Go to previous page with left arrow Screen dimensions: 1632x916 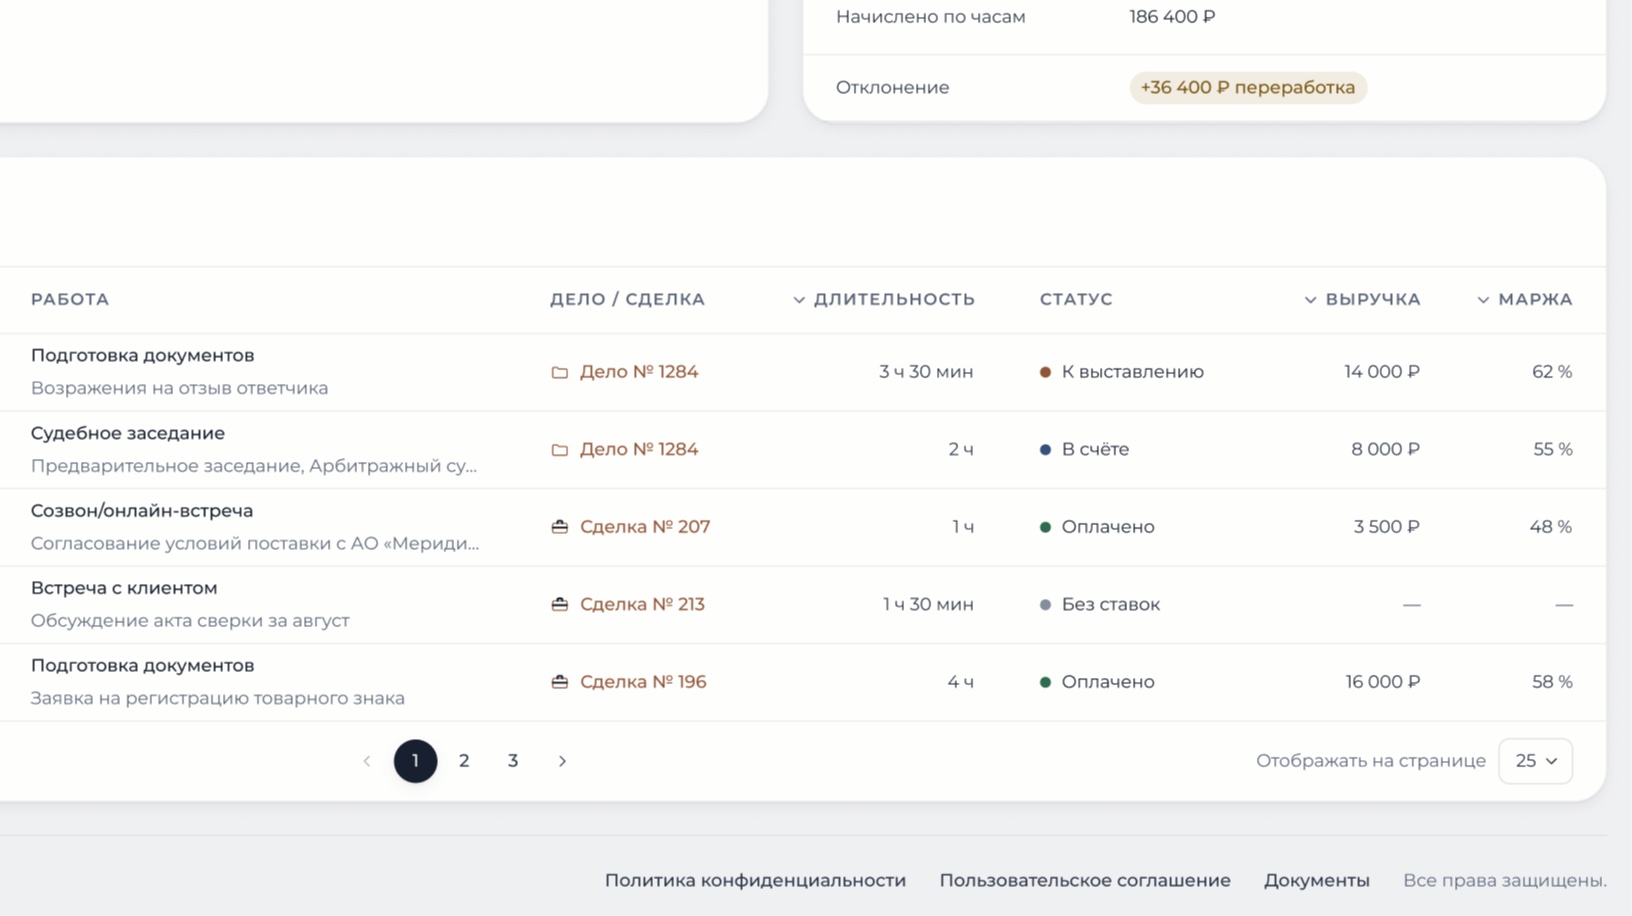pyautogui.click(x=367, y=761)
